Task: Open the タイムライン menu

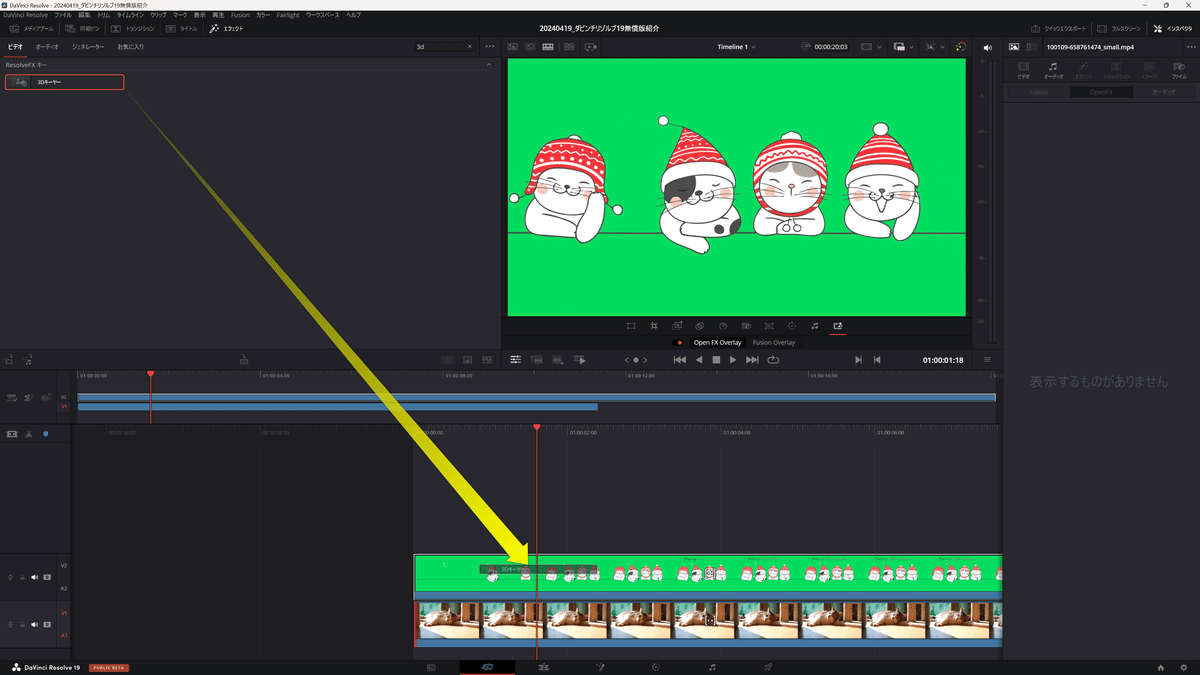Action: point(129,15)
